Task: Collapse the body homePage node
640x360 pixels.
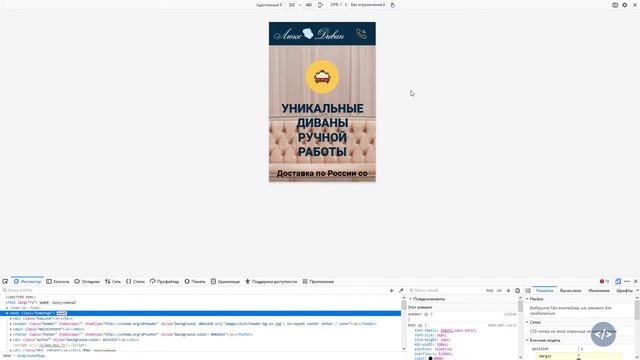Action: point(7,313)
